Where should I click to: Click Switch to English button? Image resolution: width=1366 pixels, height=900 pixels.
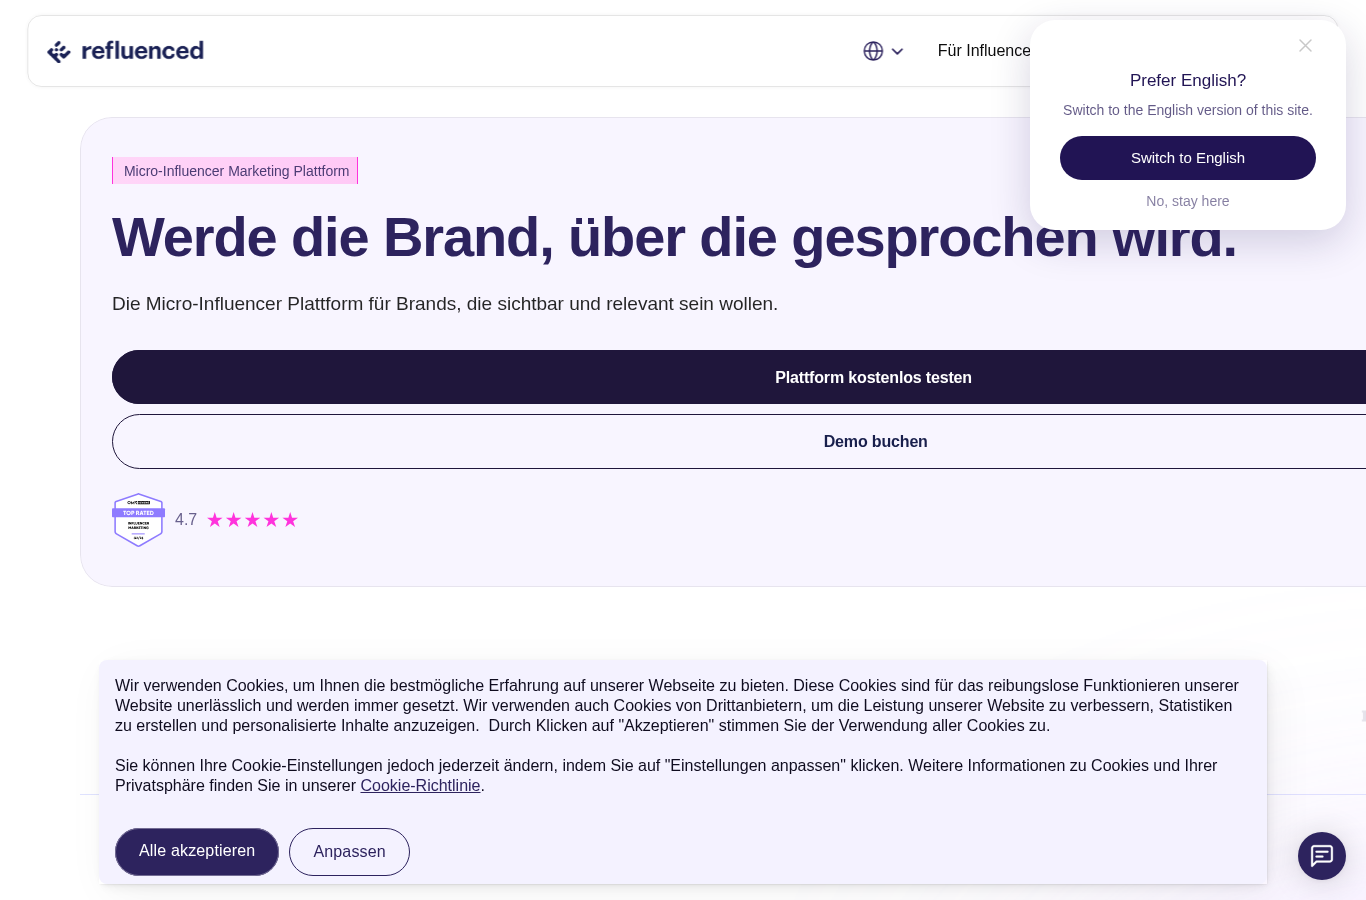coord(1188,158)
